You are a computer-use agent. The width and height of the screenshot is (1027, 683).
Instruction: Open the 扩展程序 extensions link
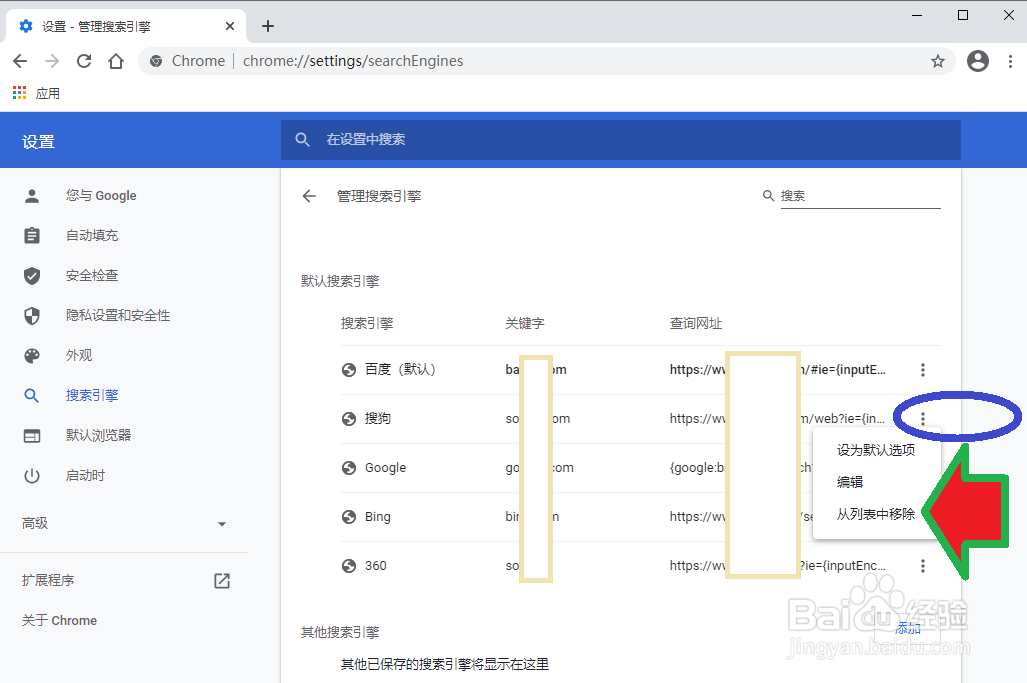pos(48,580)
